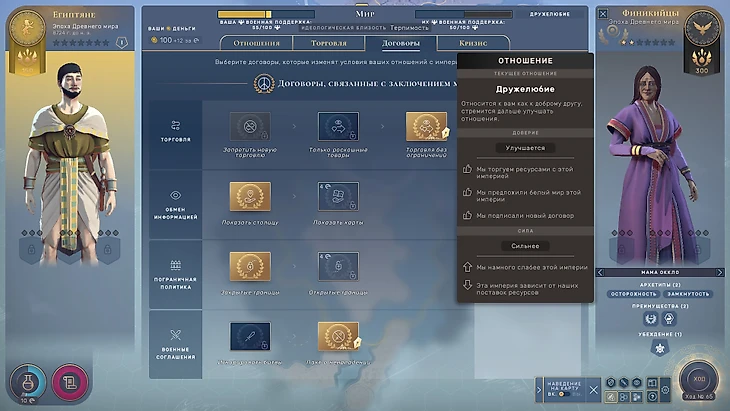Open the question mark help icon
730x411 pixels.
(x=652, y=397)
